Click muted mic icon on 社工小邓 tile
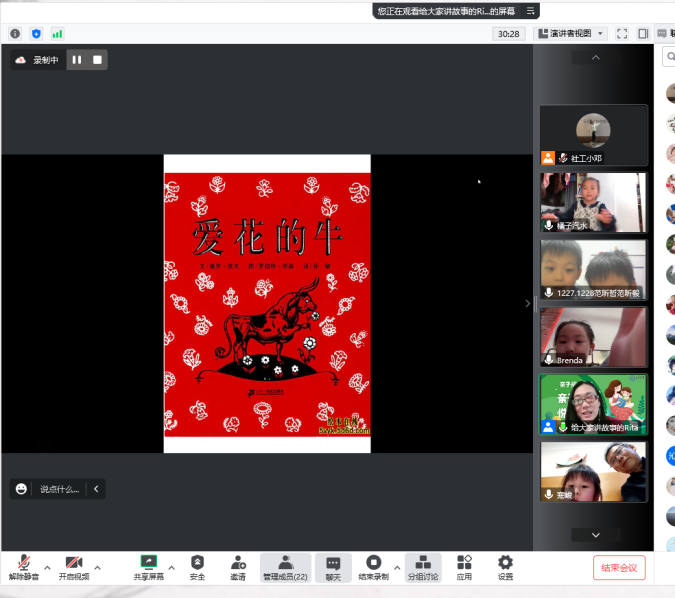 click(563, 158)
